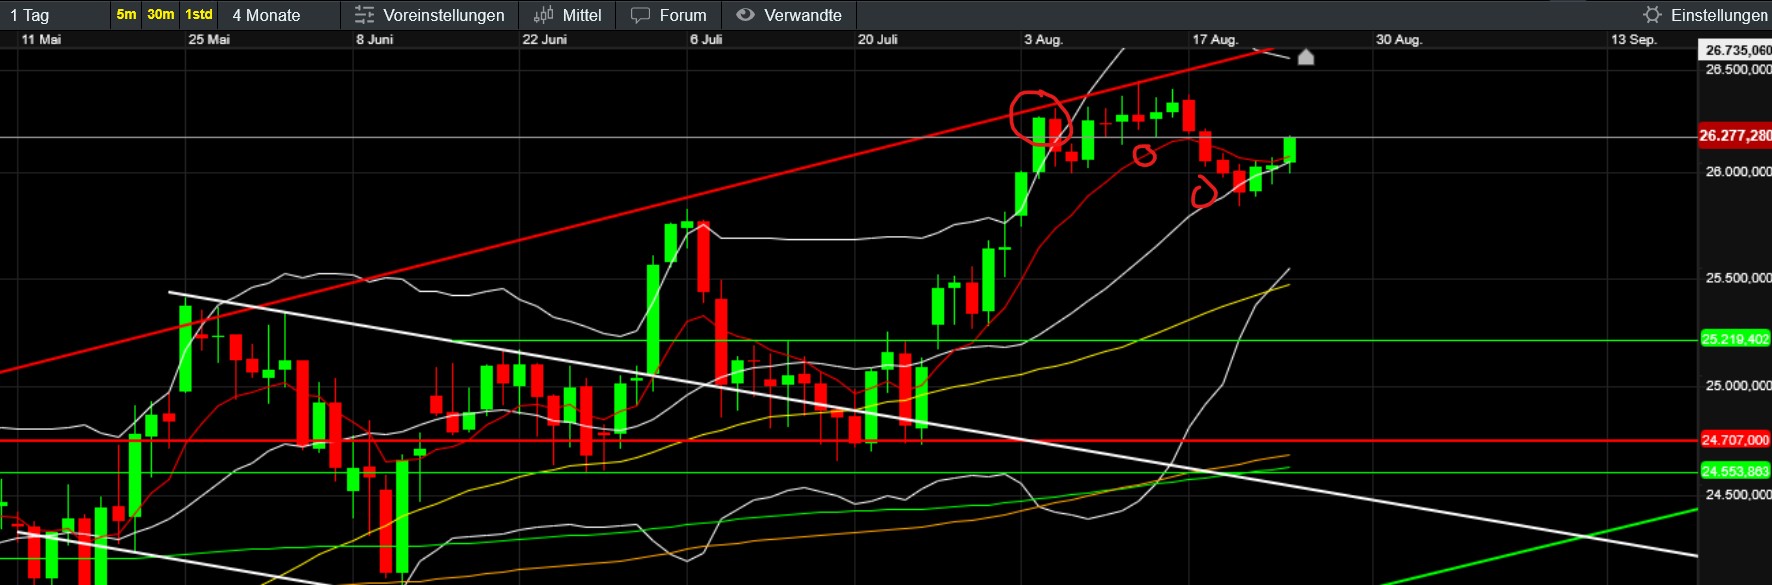Switch chart to 30m interval
1772x585 pixels.
(160, 14)
